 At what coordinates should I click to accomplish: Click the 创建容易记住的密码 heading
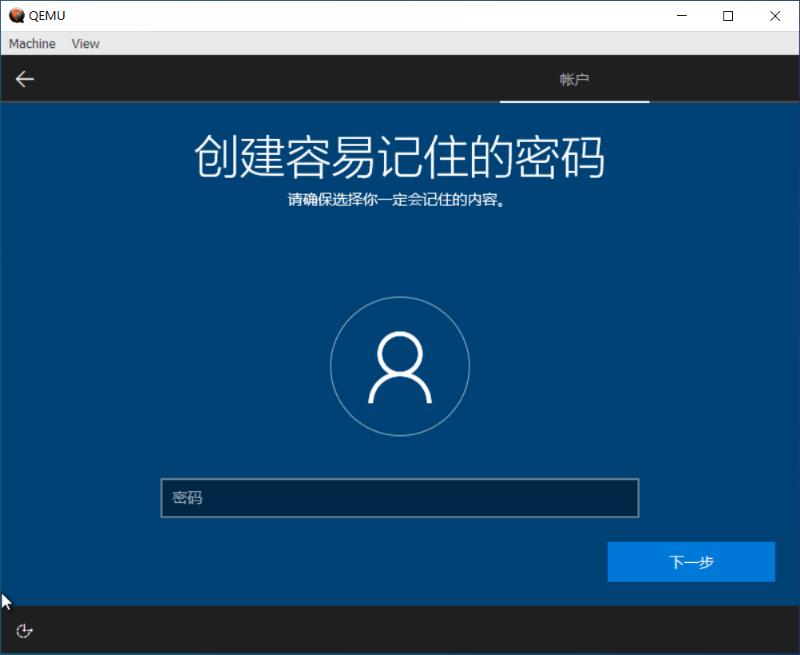tap(400, 155)
